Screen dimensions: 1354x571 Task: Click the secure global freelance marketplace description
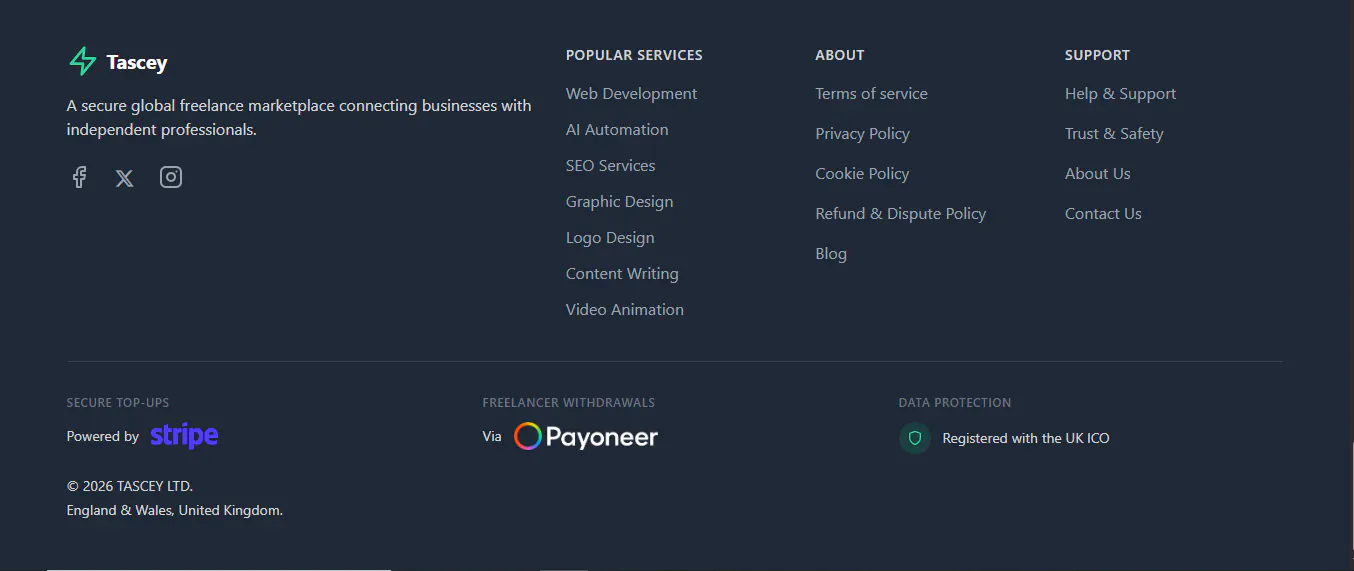[x=299, y=118]
